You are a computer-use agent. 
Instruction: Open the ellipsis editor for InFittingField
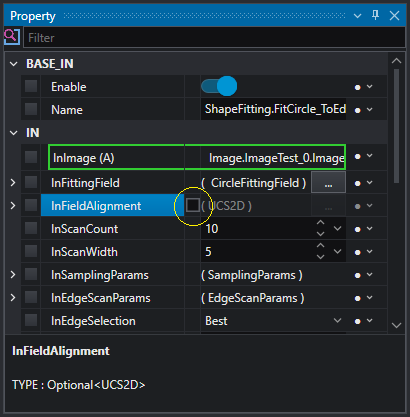[328, 182]
